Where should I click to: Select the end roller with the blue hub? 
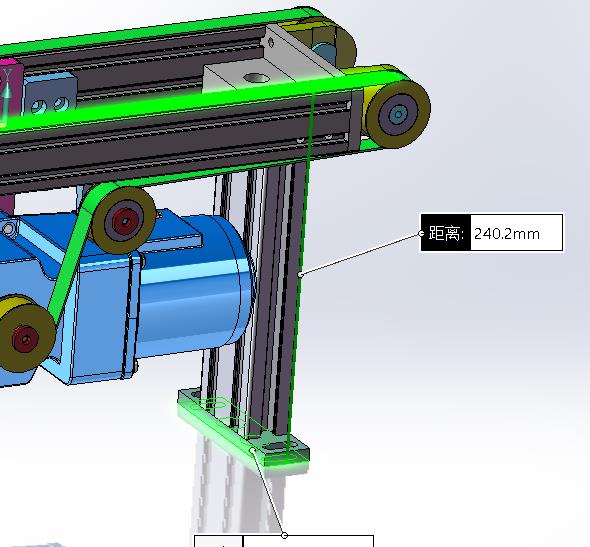point(398,114)
